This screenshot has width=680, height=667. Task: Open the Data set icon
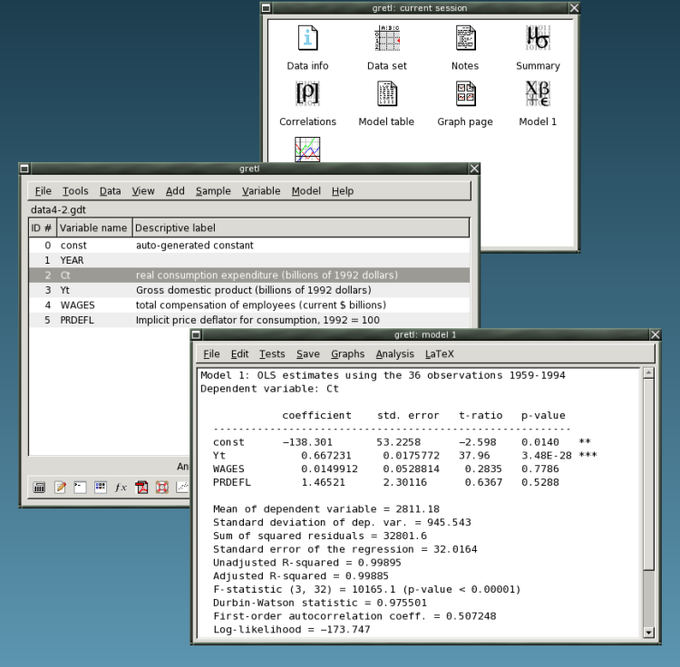tap(386, 40)
